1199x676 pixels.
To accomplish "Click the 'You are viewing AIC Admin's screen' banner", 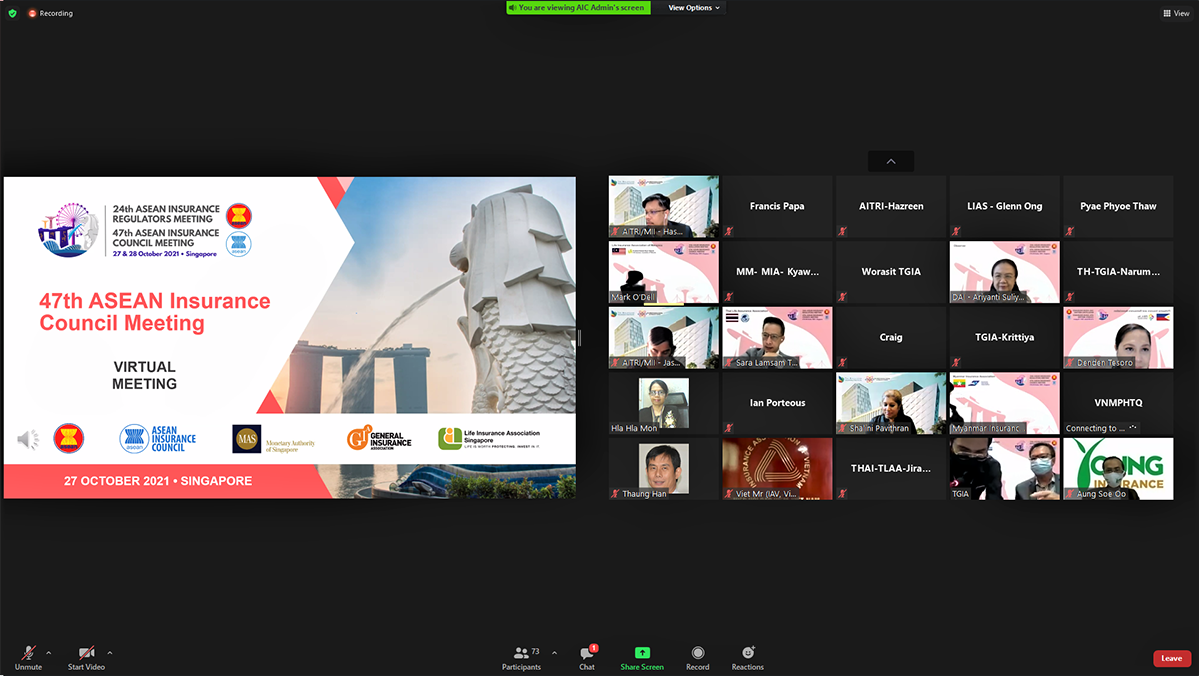I will pyautogui.click(x=578, y=8).
